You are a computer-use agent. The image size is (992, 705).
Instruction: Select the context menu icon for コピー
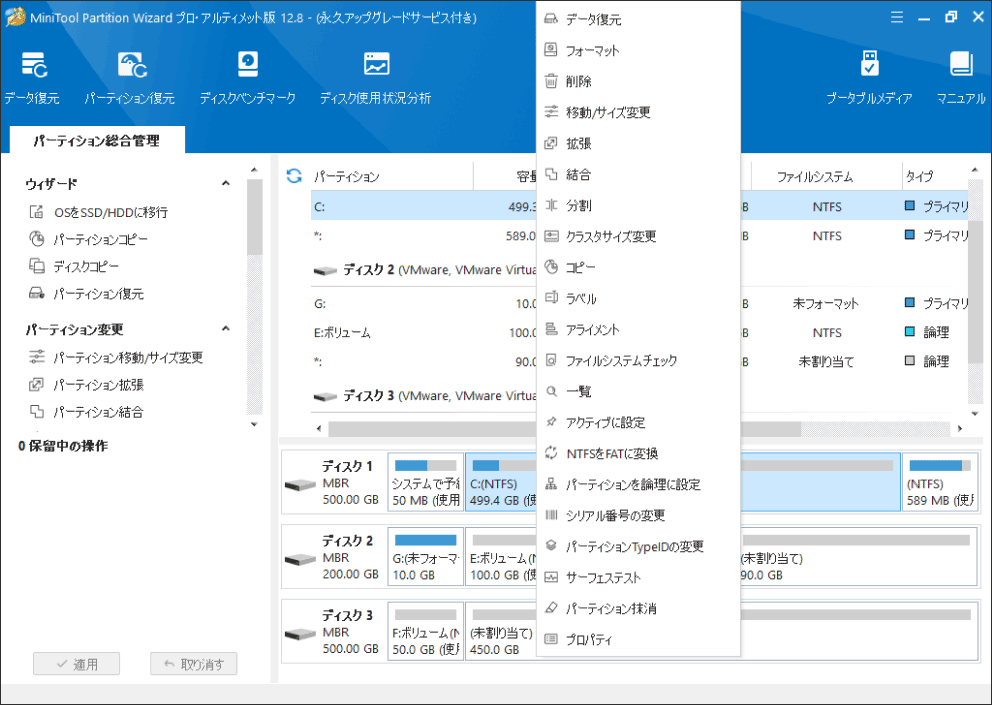(x=552, y=267)
